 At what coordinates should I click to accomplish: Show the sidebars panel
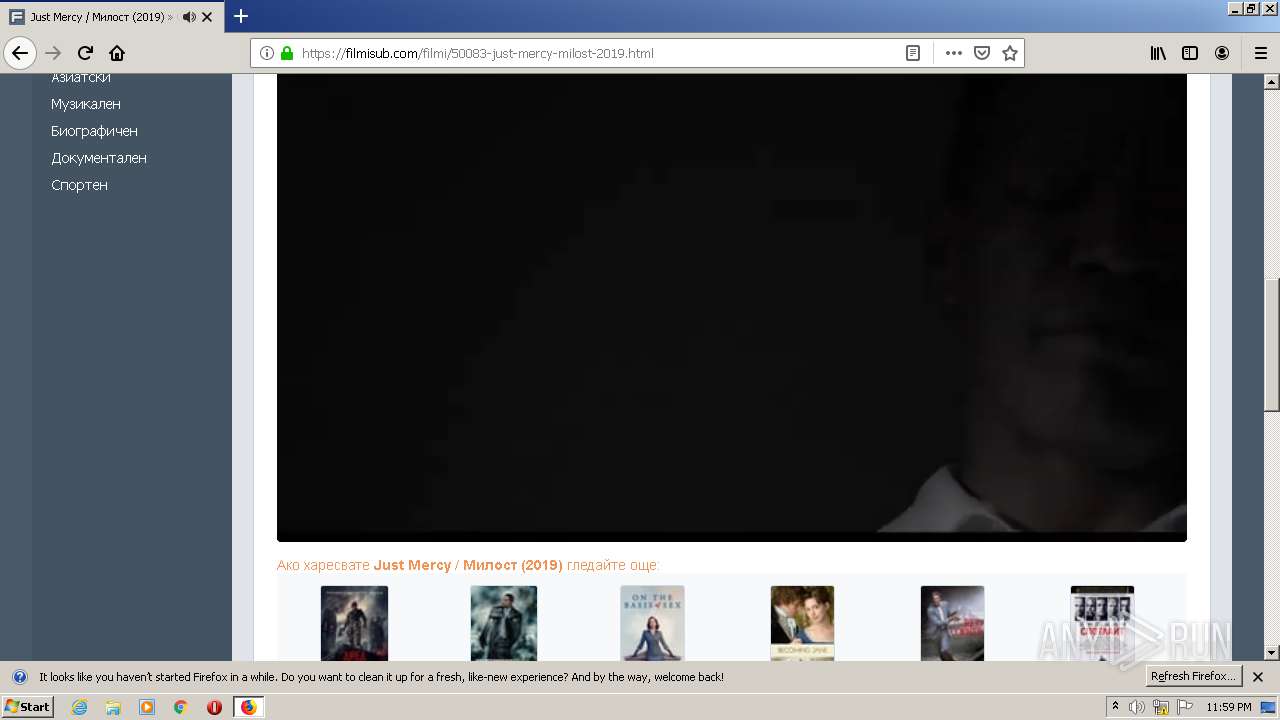click(1190, 53)
